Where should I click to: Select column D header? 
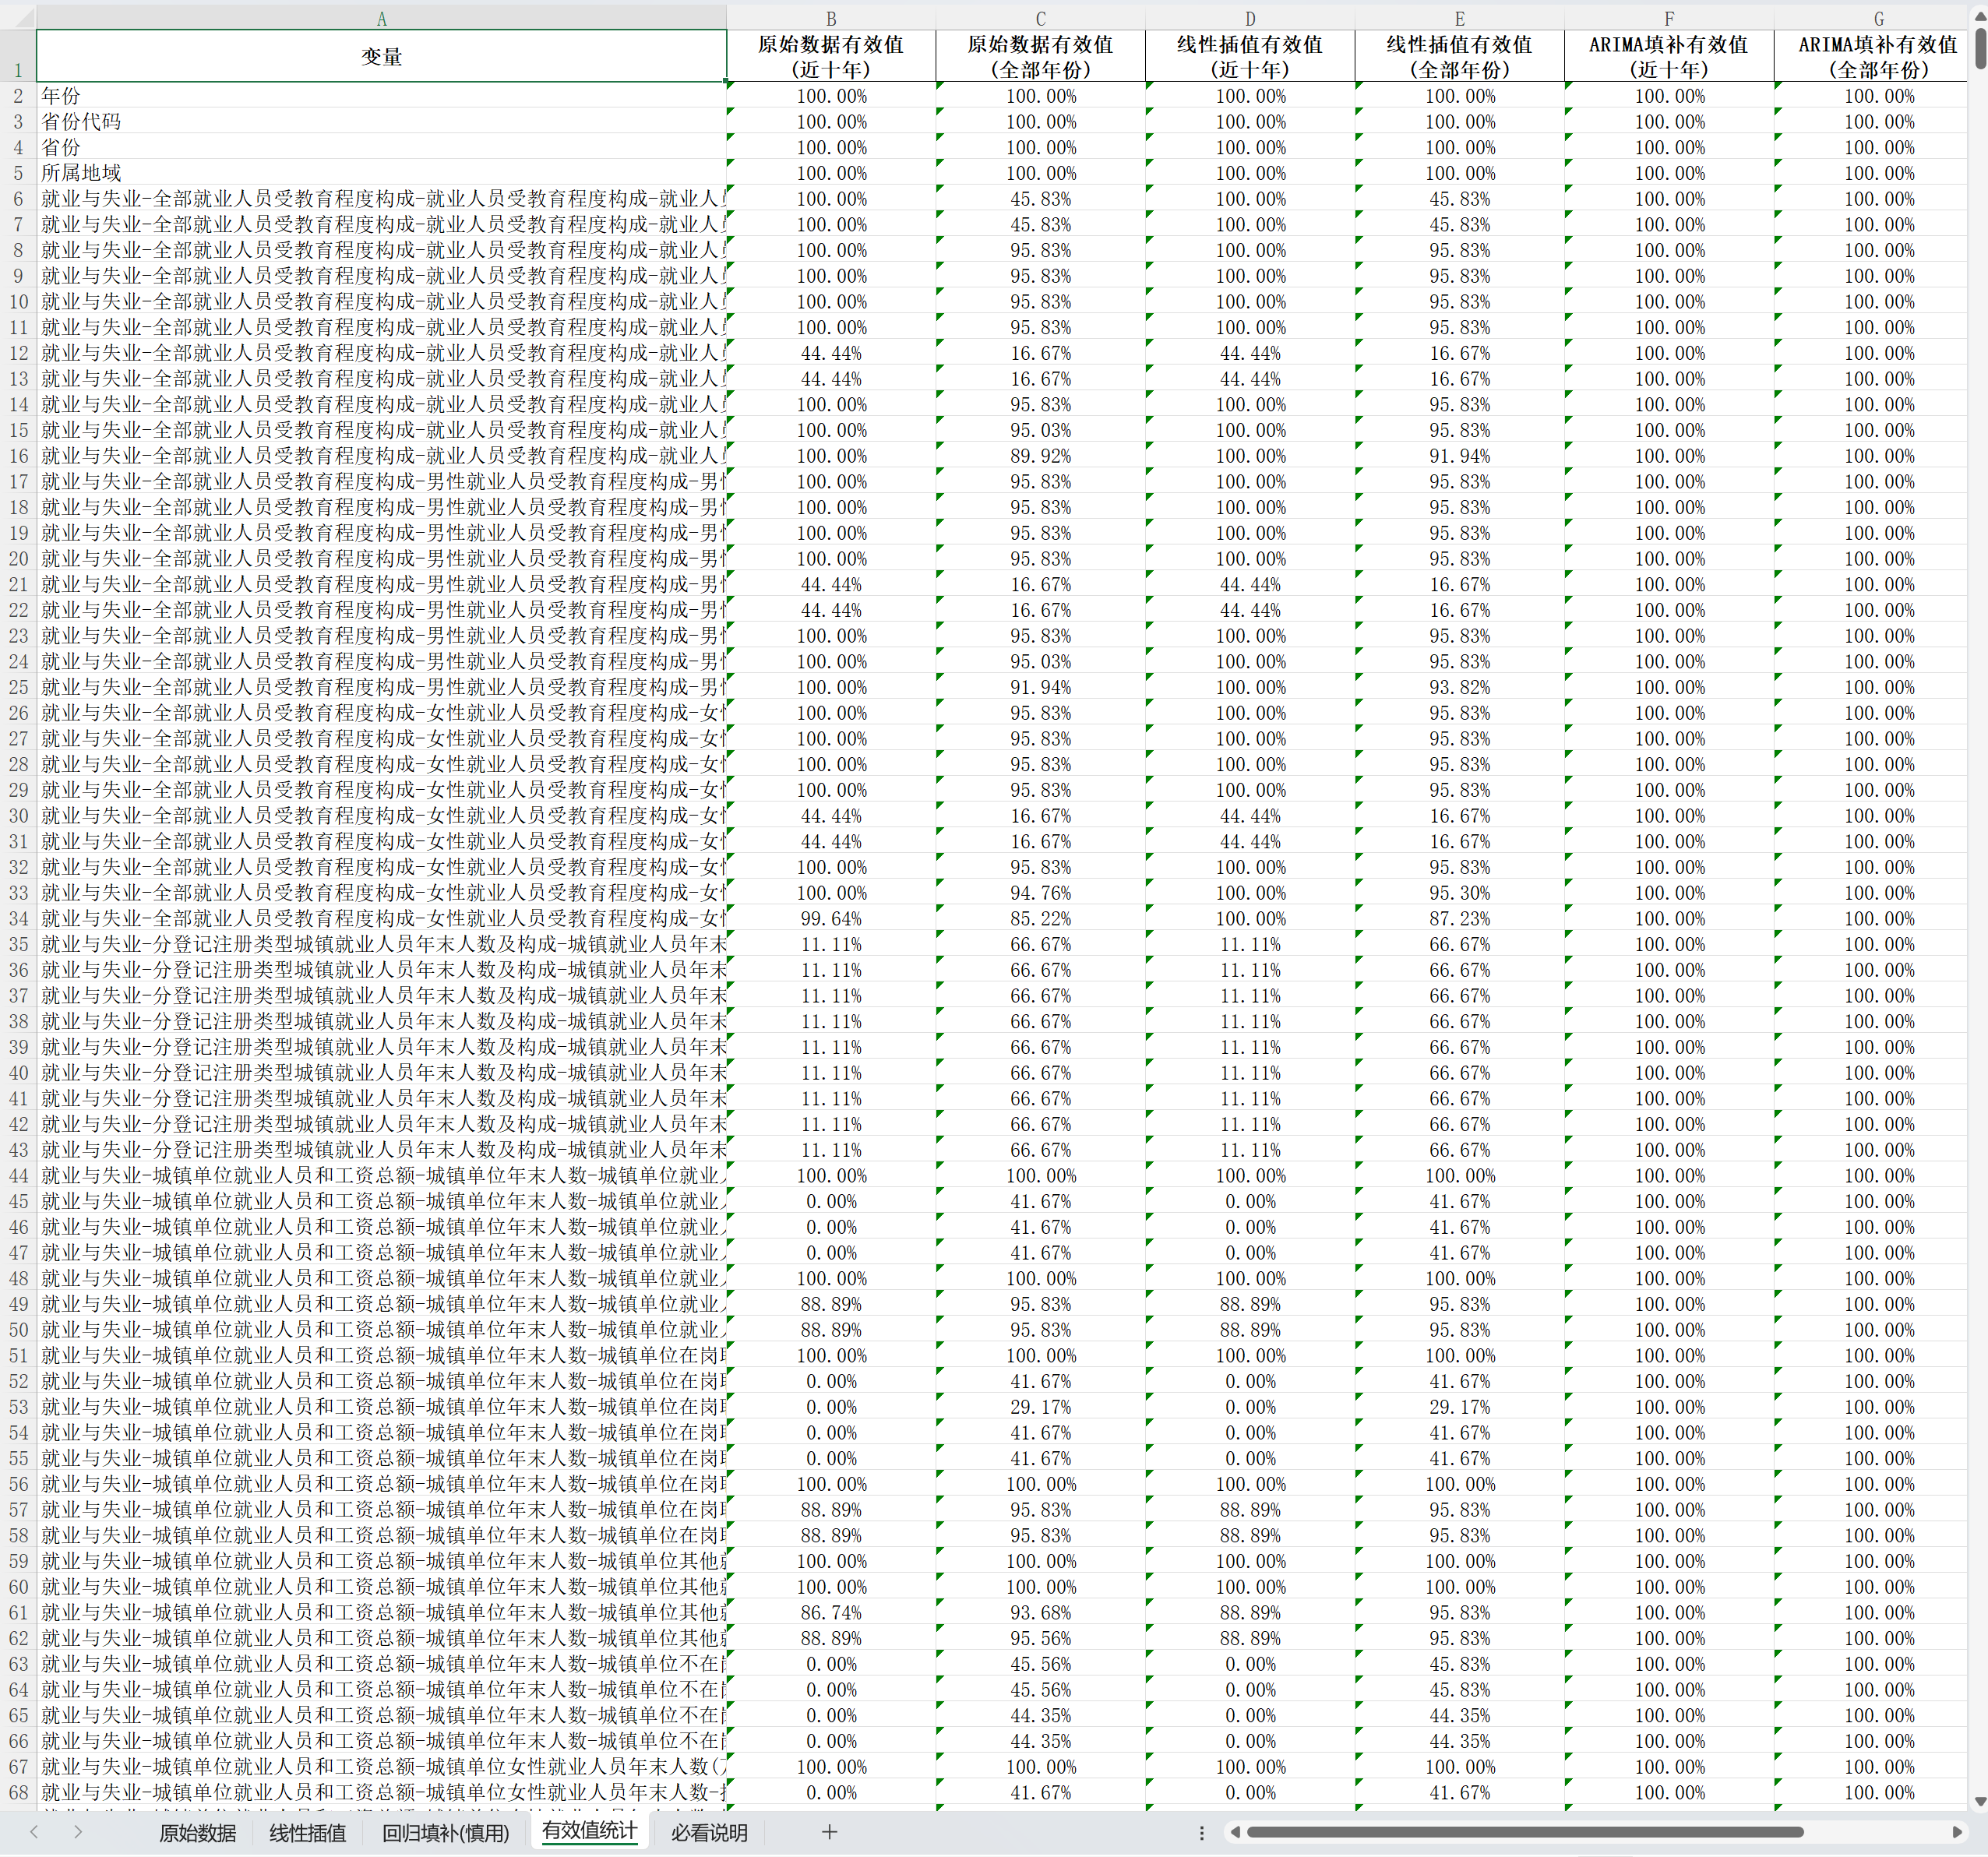(1250, 19)
